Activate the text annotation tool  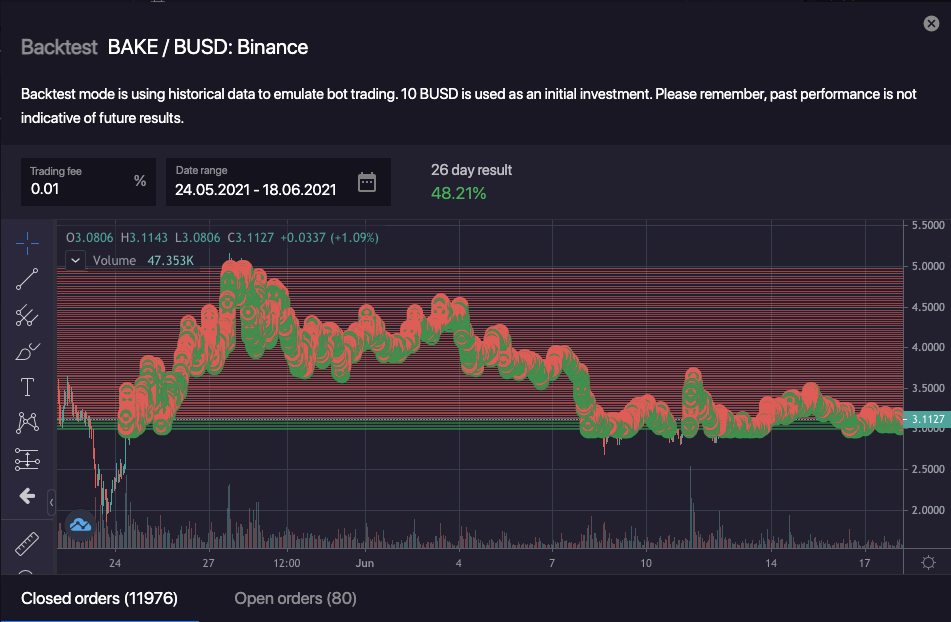pyautogui.click(x=27, y=388)
